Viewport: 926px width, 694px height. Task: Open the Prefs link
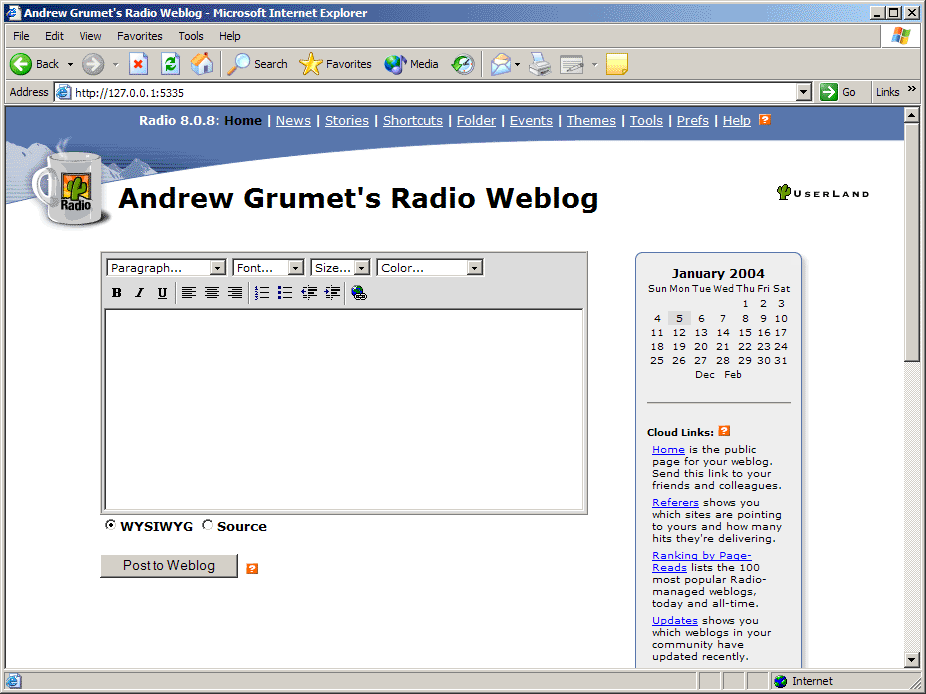693,120
